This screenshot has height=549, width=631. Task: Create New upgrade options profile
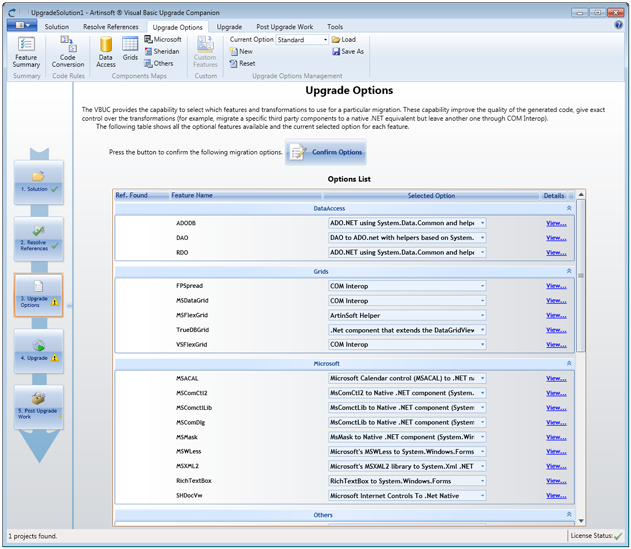(x=241, y=52)
